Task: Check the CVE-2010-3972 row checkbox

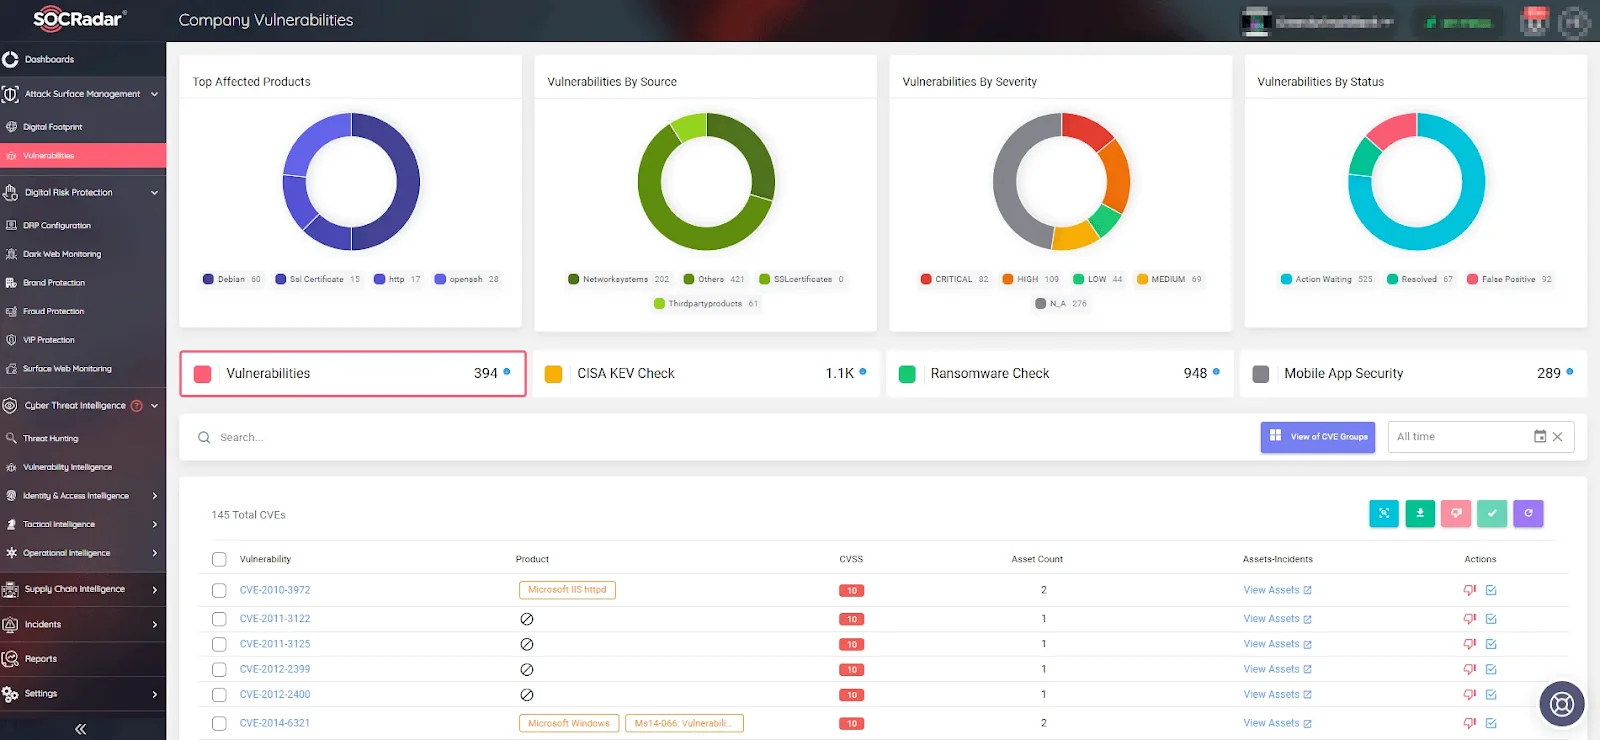Action: coord(219,590)
